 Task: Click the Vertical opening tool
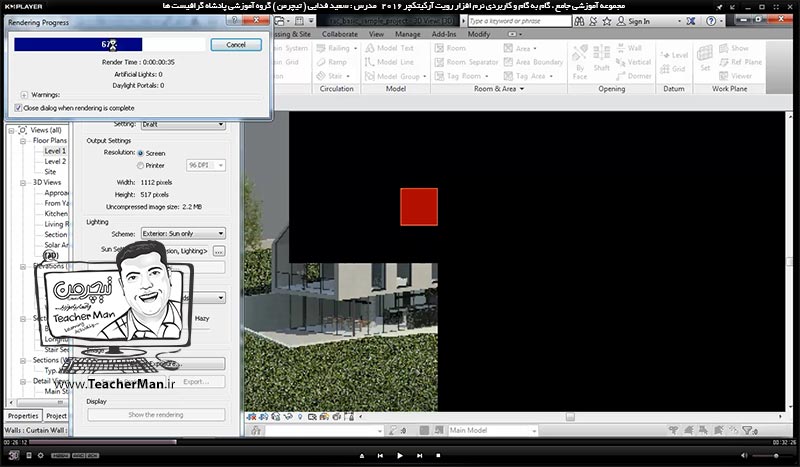pos(633,62)
